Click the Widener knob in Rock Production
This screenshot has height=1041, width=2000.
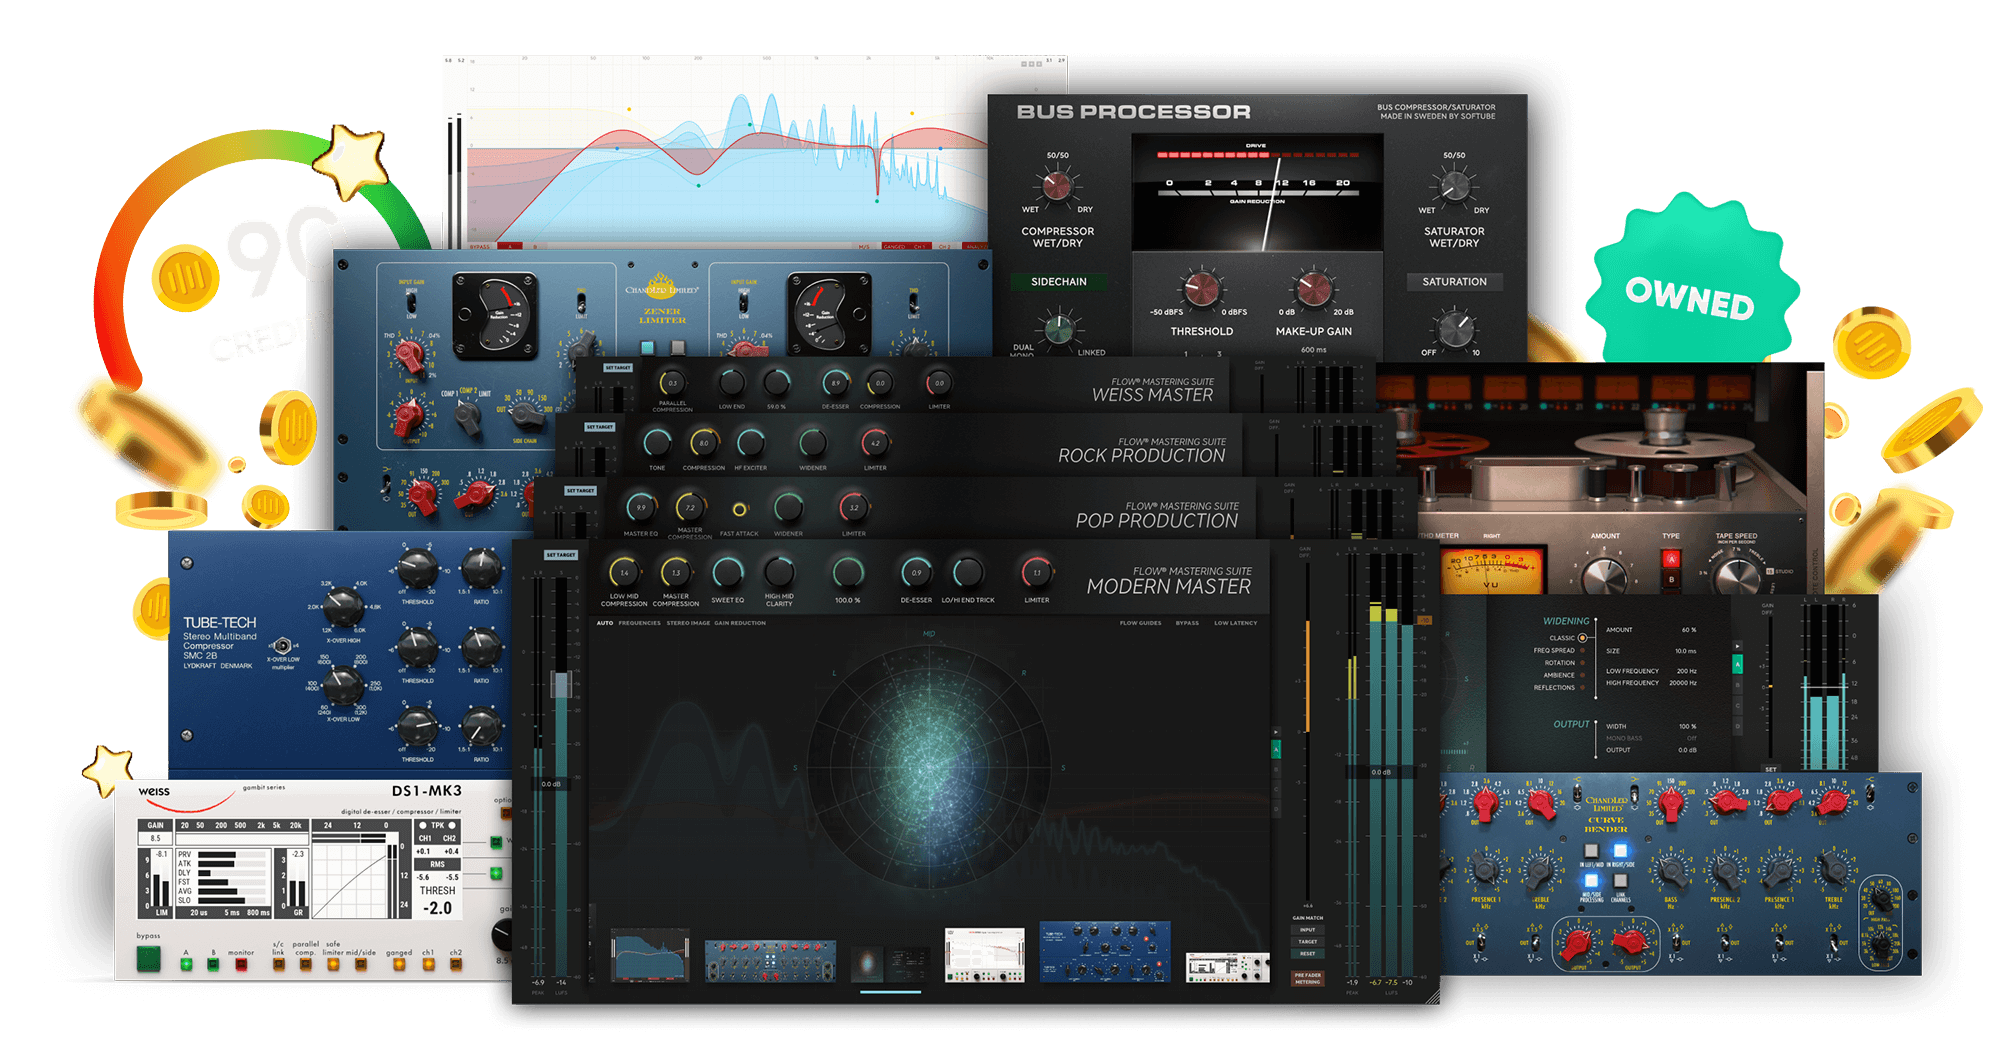point(812,442)
